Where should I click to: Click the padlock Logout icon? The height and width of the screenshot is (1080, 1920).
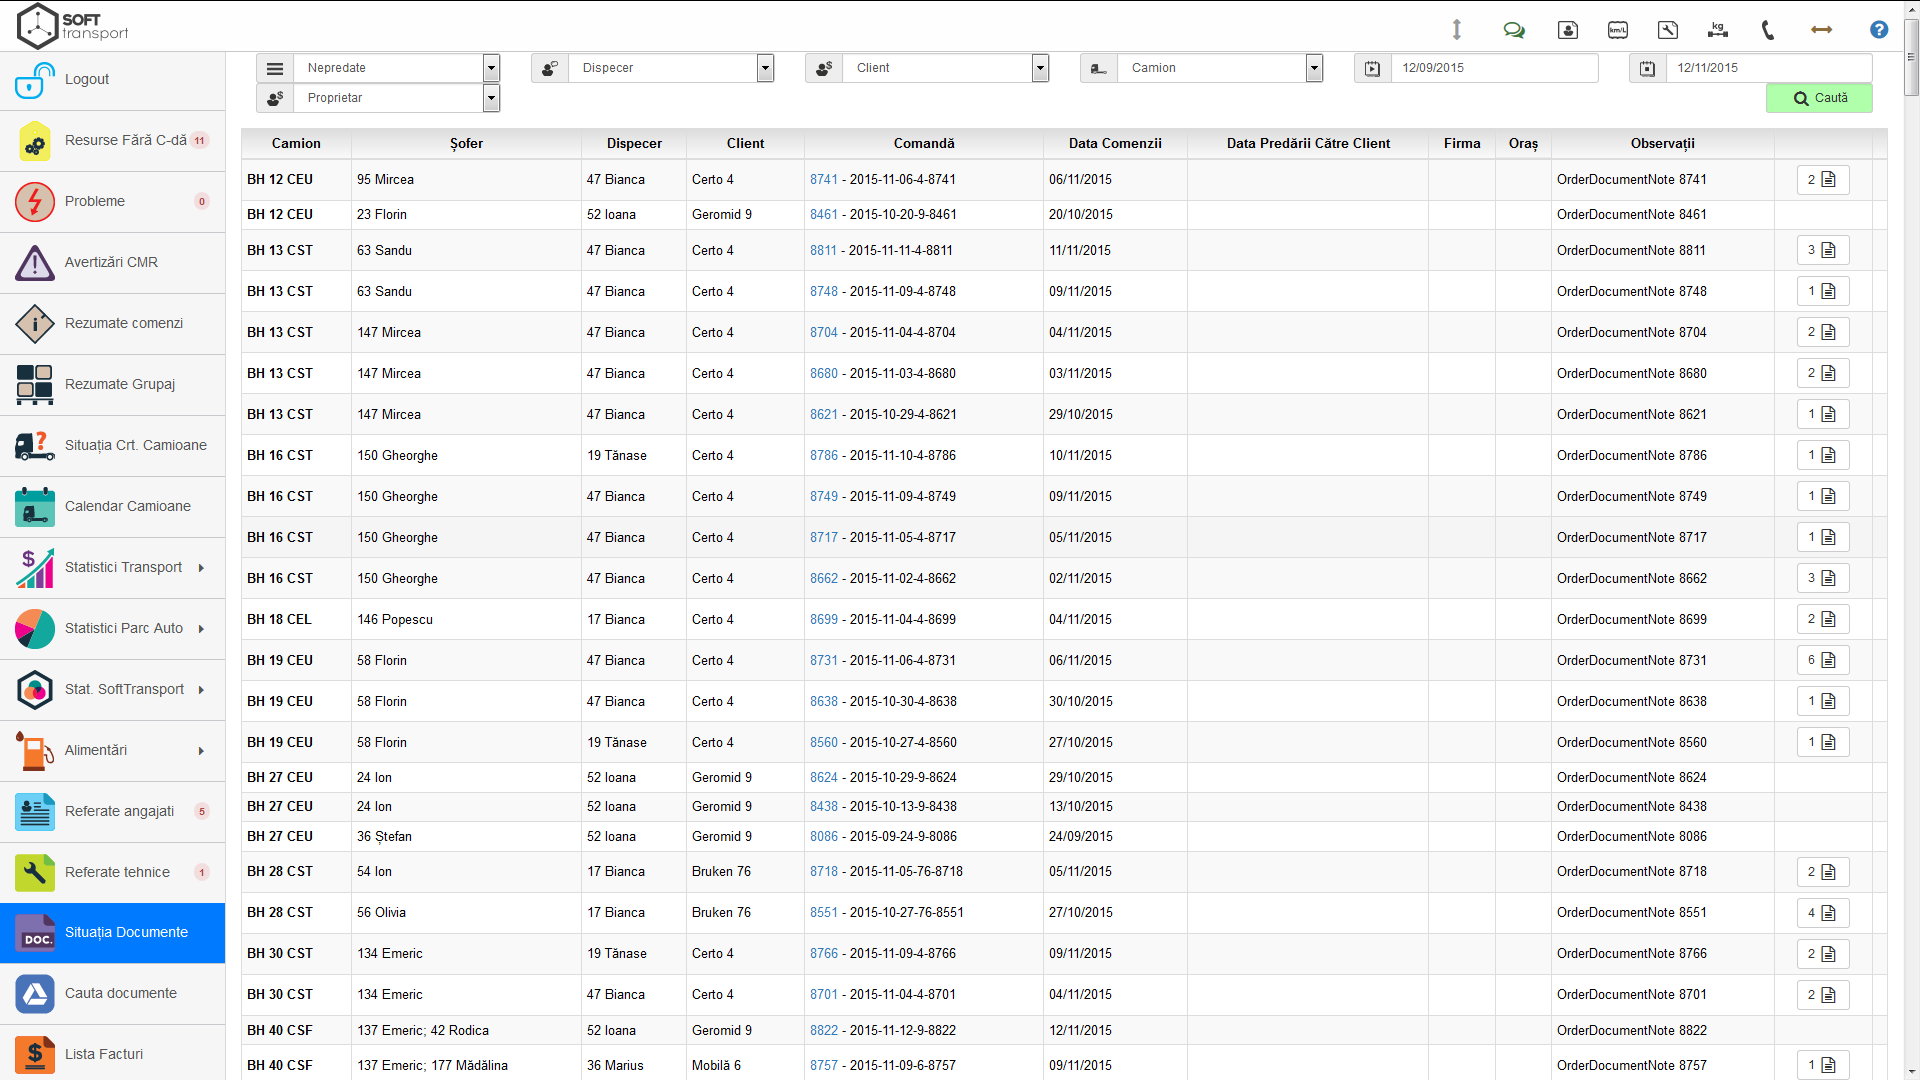point(35,80)
